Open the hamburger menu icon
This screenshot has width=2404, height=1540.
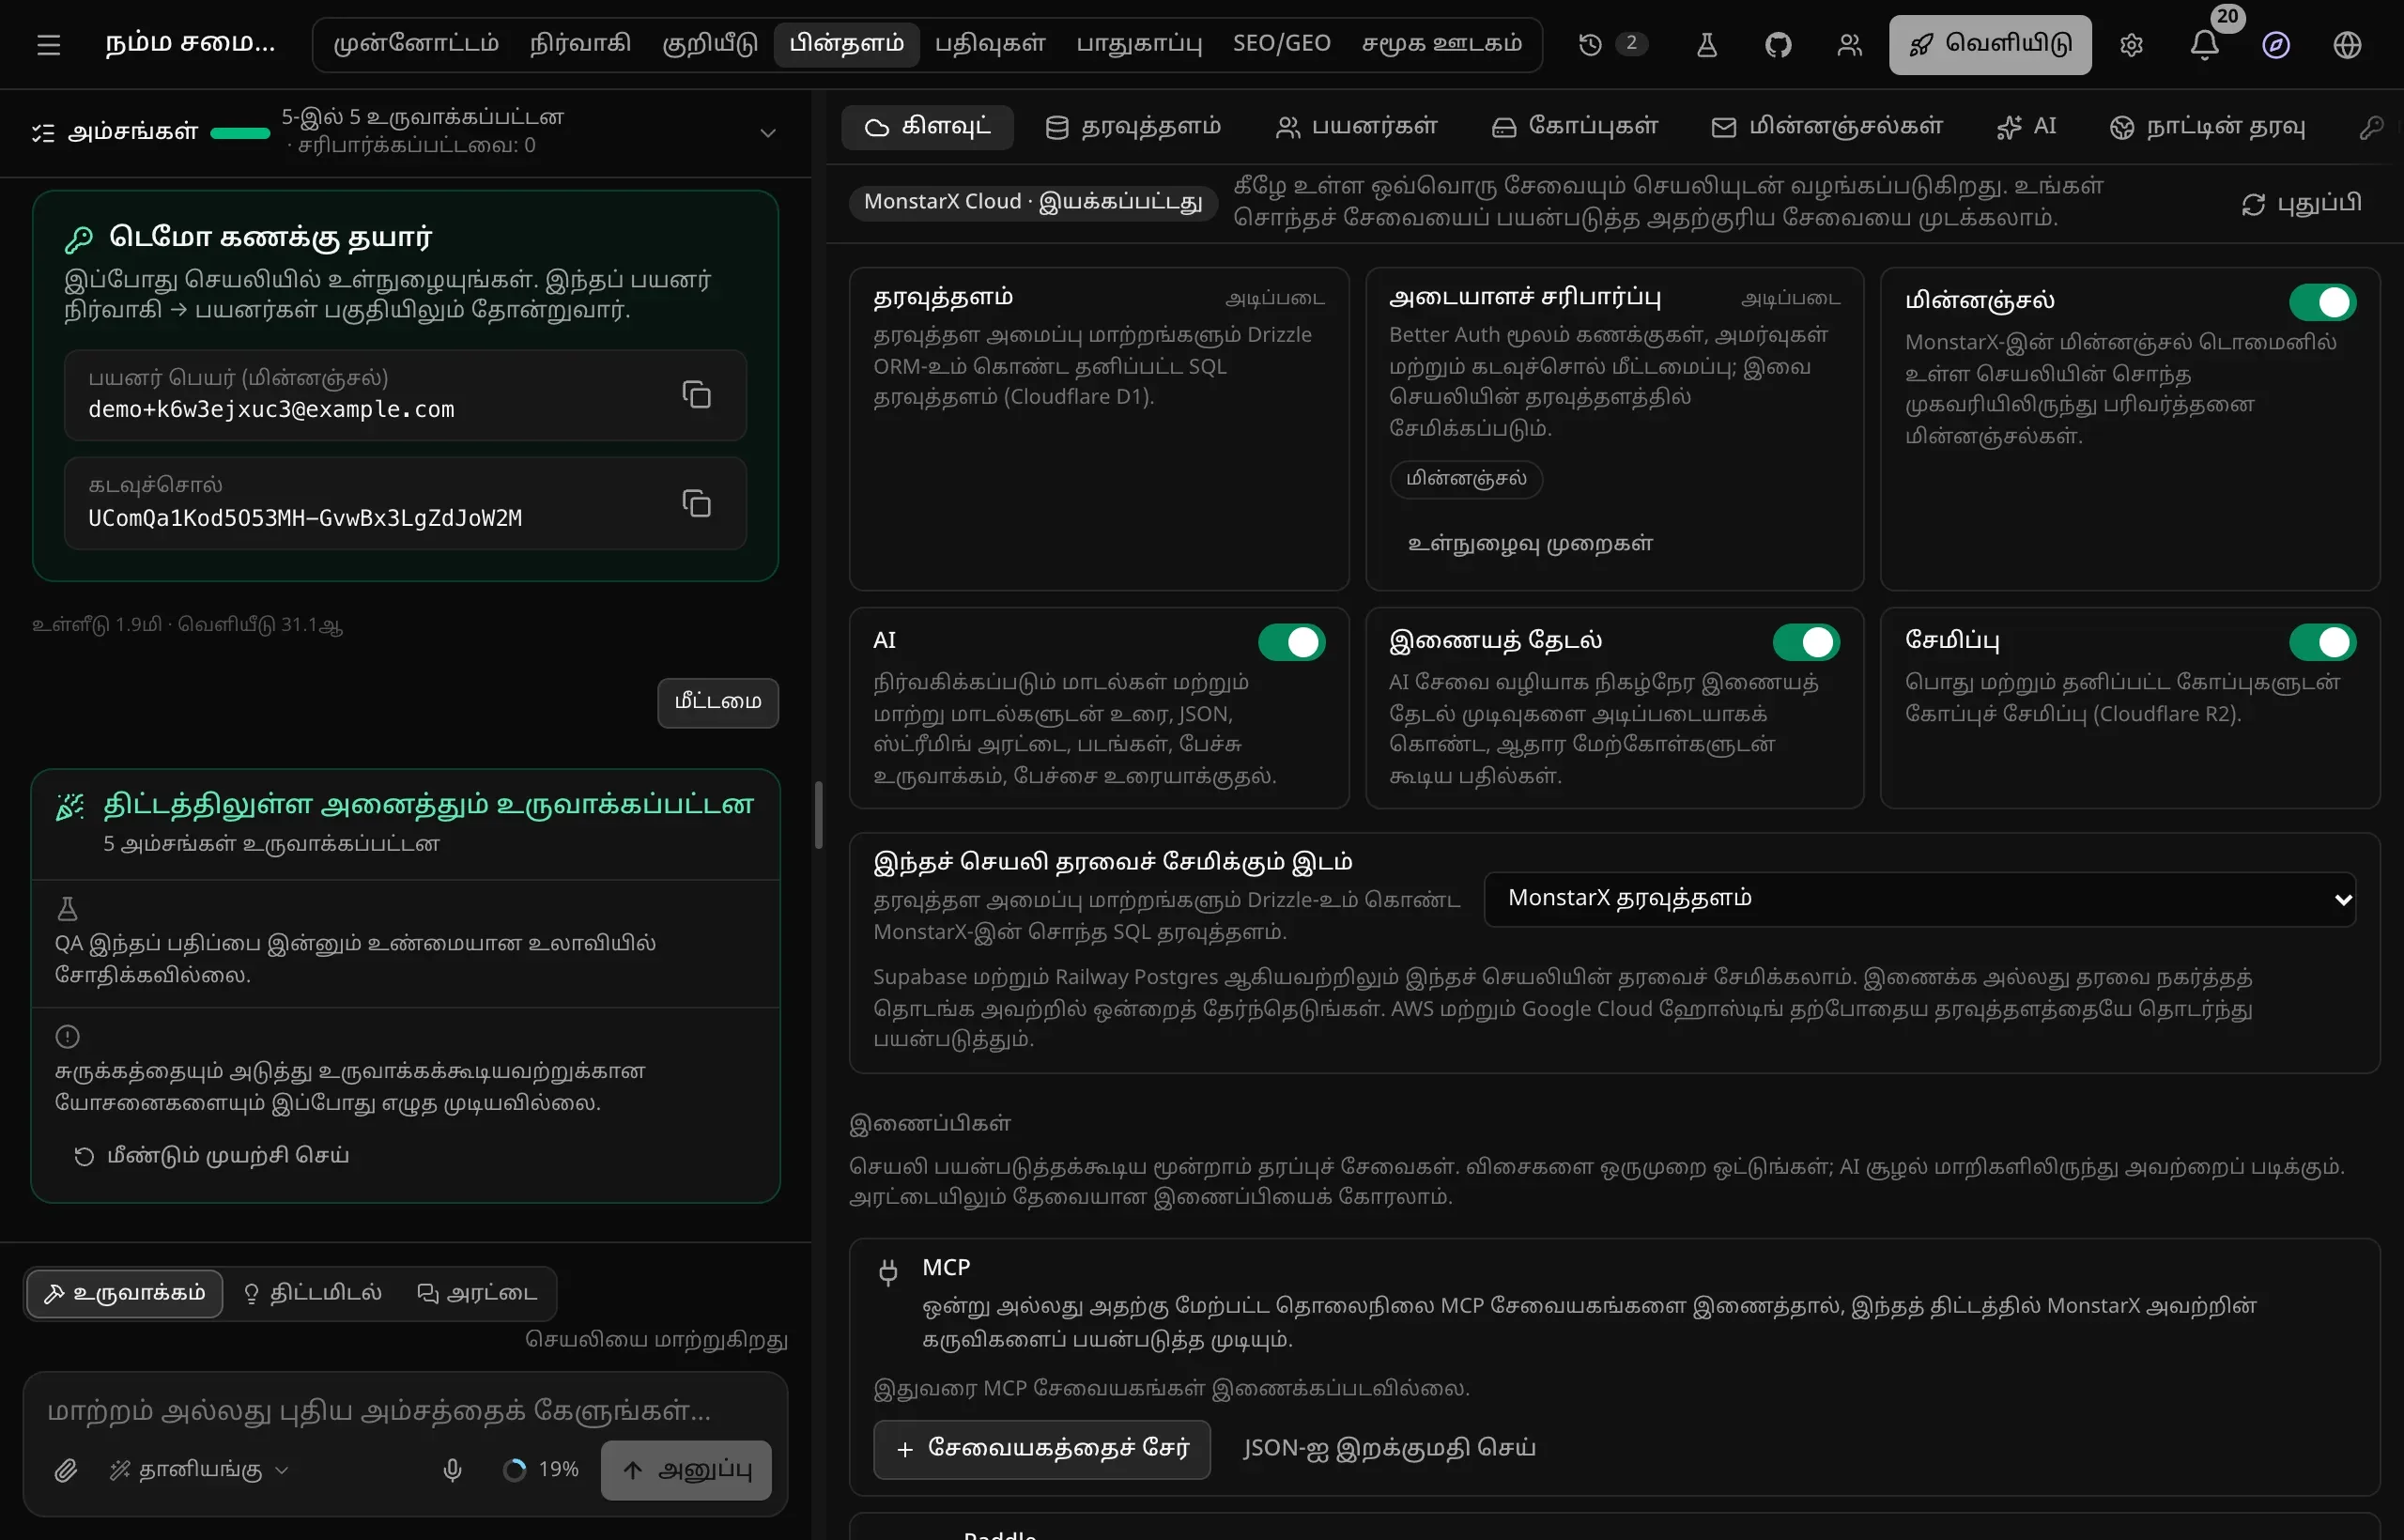click(48, 45)
